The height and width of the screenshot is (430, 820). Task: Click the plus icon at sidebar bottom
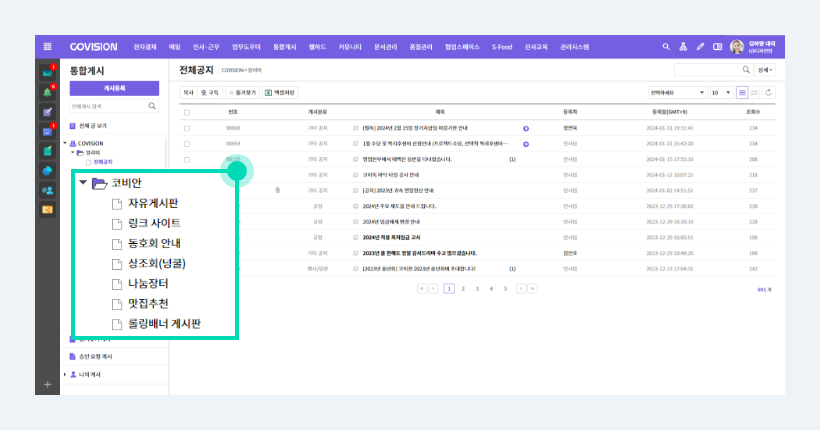pyautogui.click(x=48, y=384)
